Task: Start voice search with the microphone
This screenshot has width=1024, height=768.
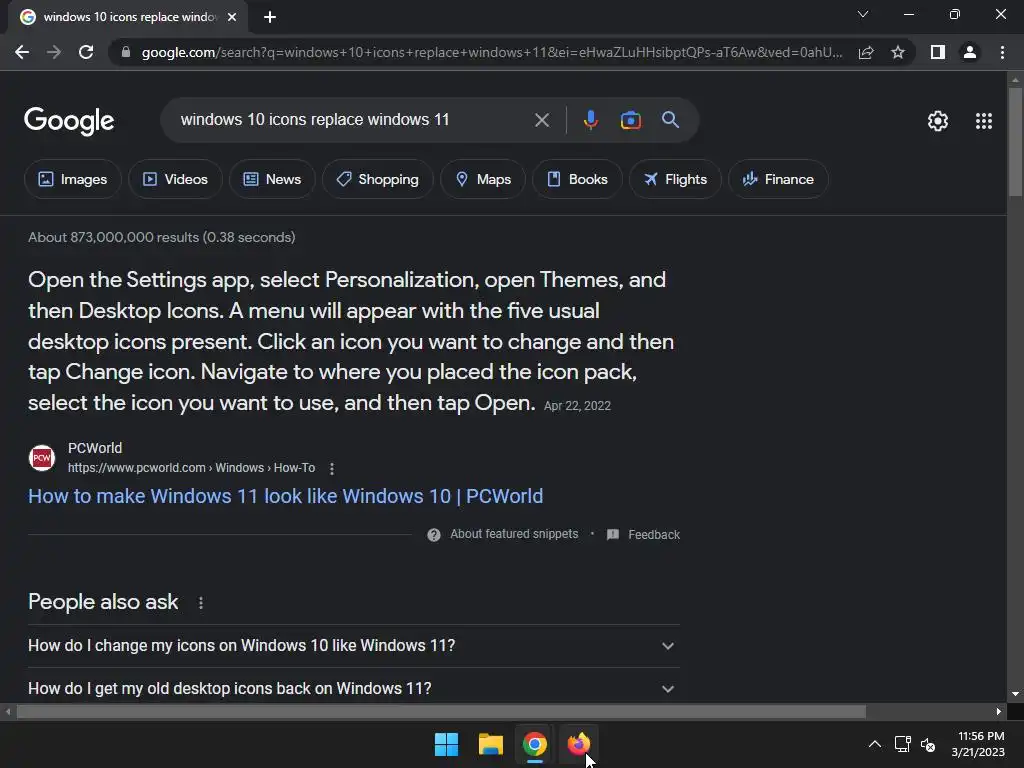Action: (590, 120)
